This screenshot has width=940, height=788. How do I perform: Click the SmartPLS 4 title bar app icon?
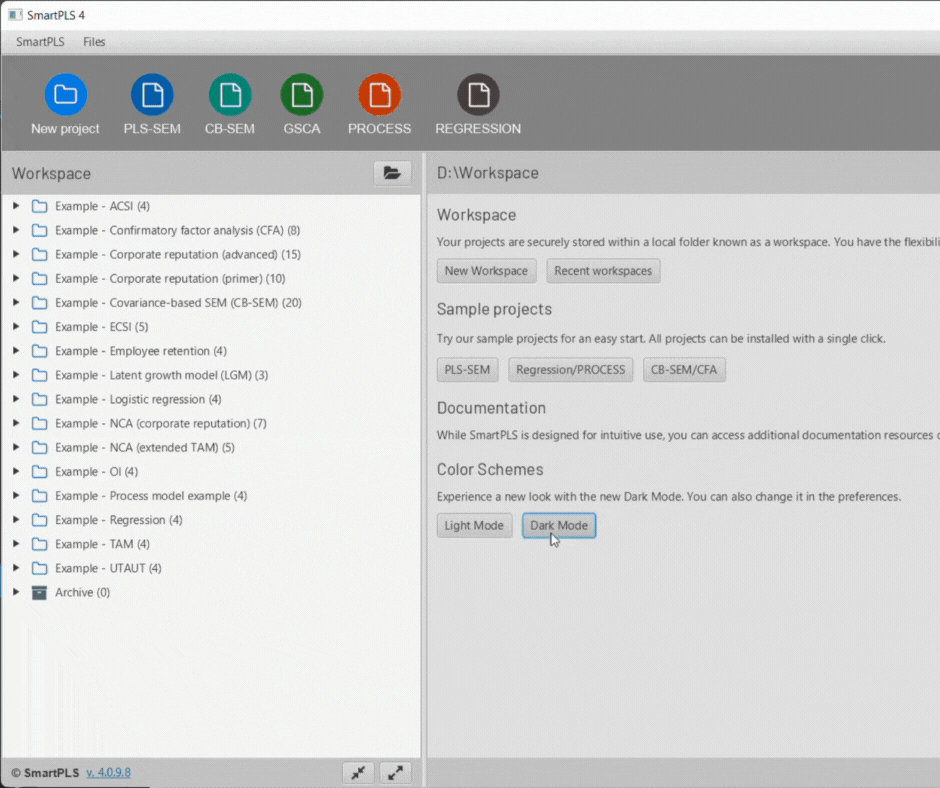click(x=15, y=15)
